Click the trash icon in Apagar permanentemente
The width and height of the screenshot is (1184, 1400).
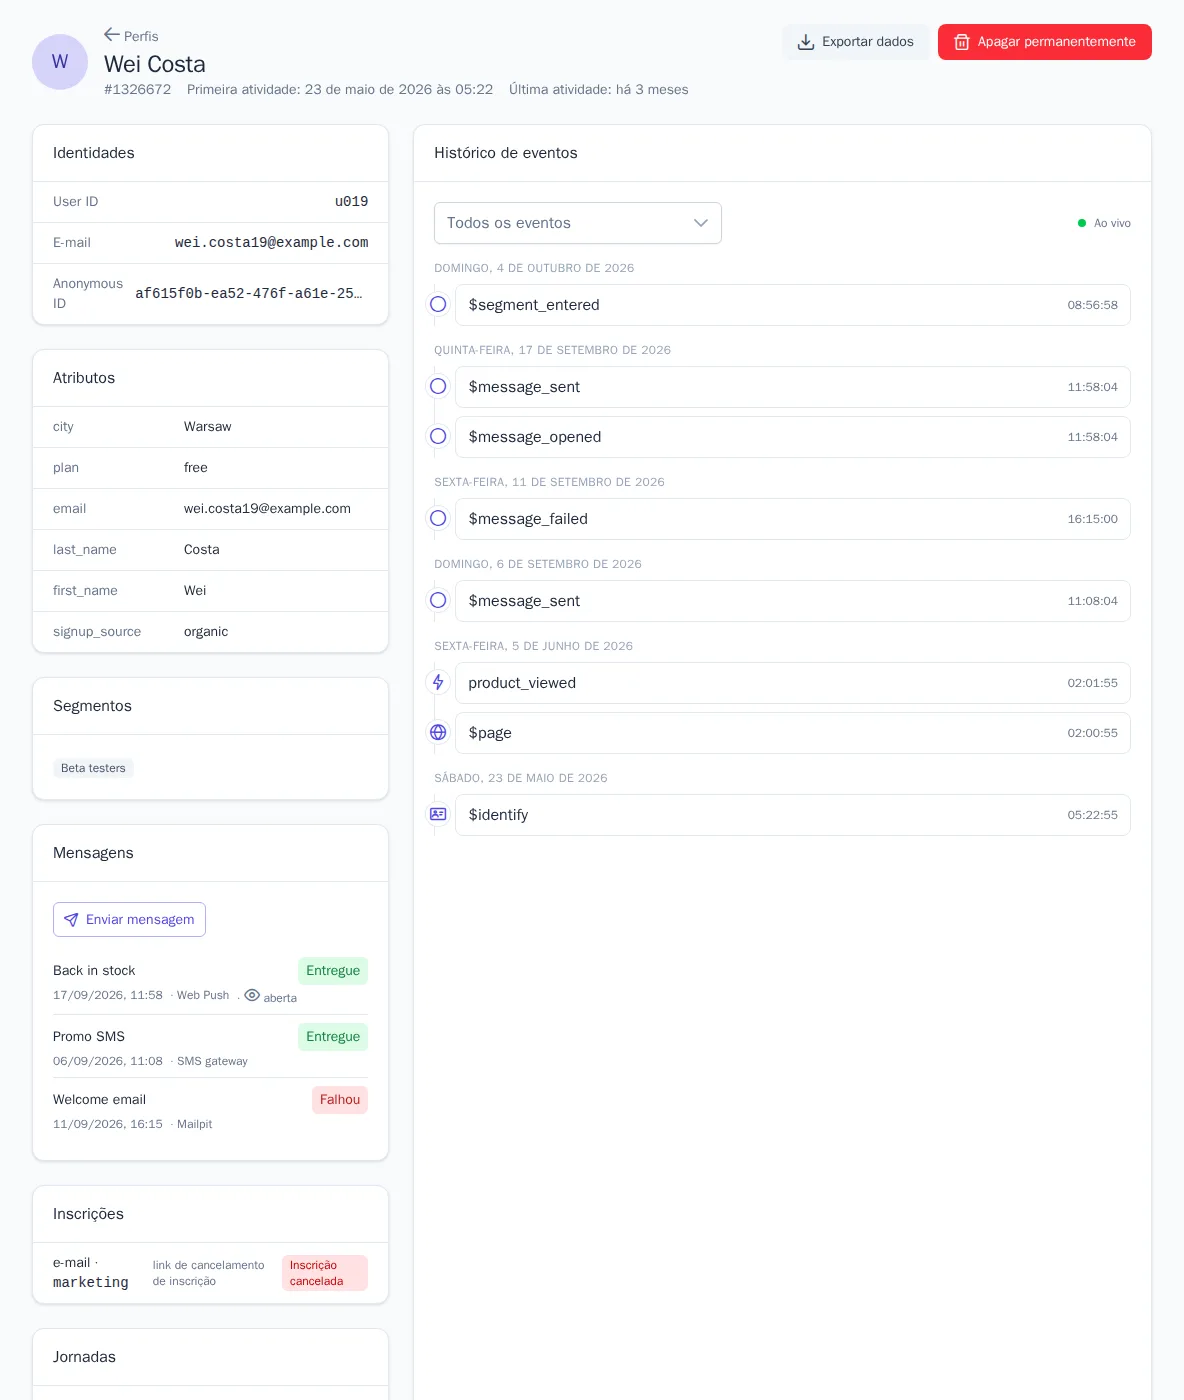point(962,42)
